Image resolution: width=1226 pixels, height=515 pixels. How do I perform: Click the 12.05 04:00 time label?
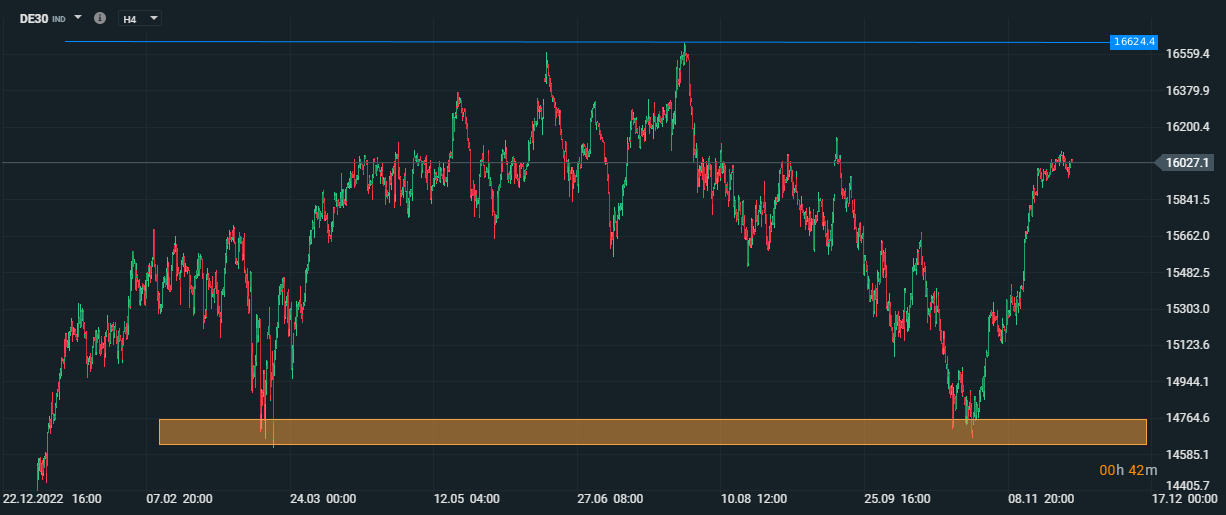[x=467, y=498]
